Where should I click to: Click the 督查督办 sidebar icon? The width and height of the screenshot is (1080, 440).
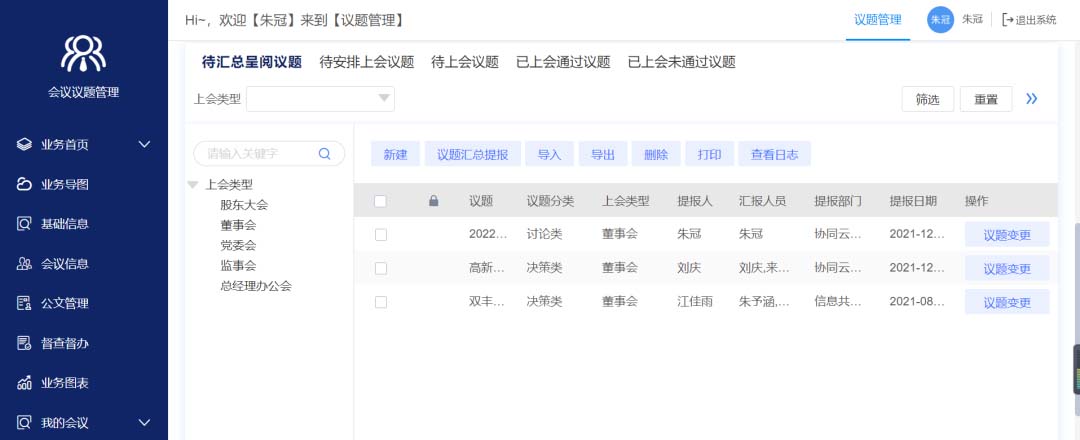point(25,344)
